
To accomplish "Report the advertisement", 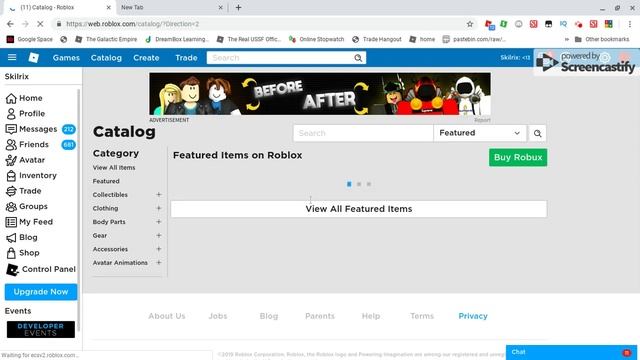I will [482, 120].
